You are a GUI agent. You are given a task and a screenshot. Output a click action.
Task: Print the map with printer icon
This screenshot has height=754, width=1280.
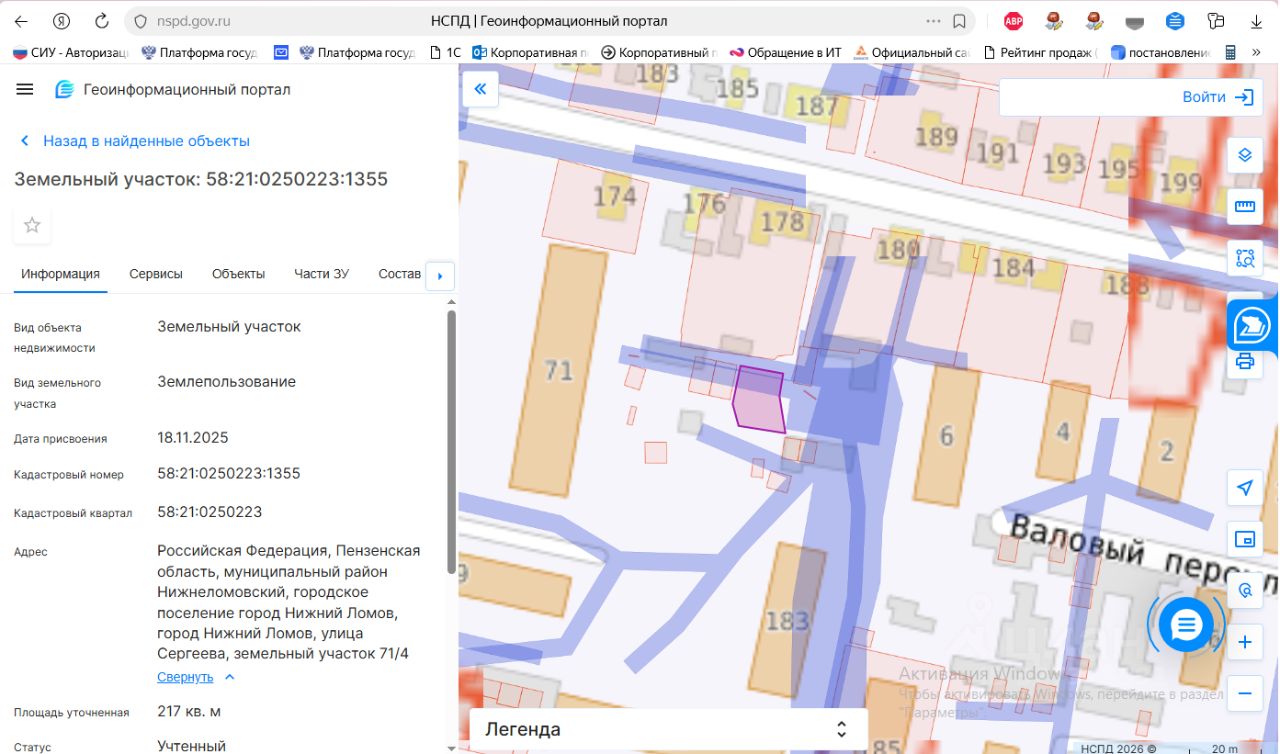click(x=1245, y=361)
